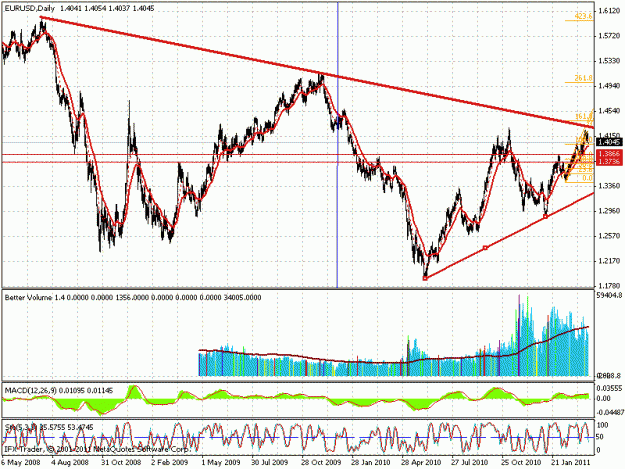This screenshot has width=625, height=469.
Task: Click the 31 Oct 2008 date label
Action: 121,462
